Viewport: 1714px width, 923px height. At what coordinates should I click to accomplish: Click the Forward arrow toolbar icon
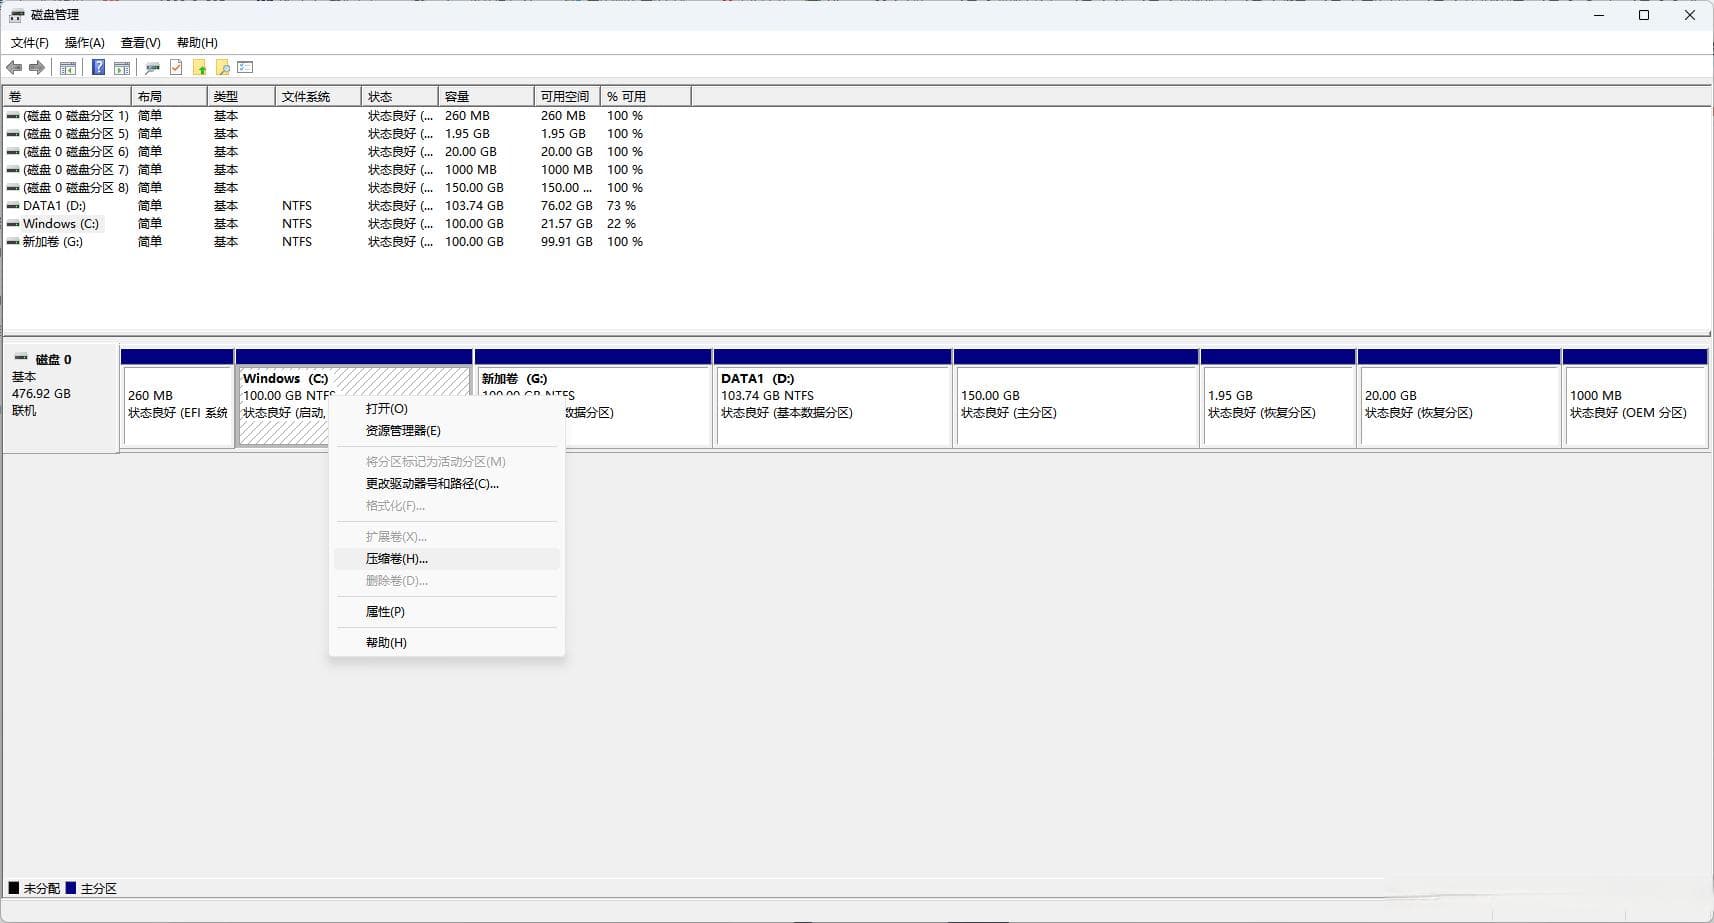tap(37, 68)
